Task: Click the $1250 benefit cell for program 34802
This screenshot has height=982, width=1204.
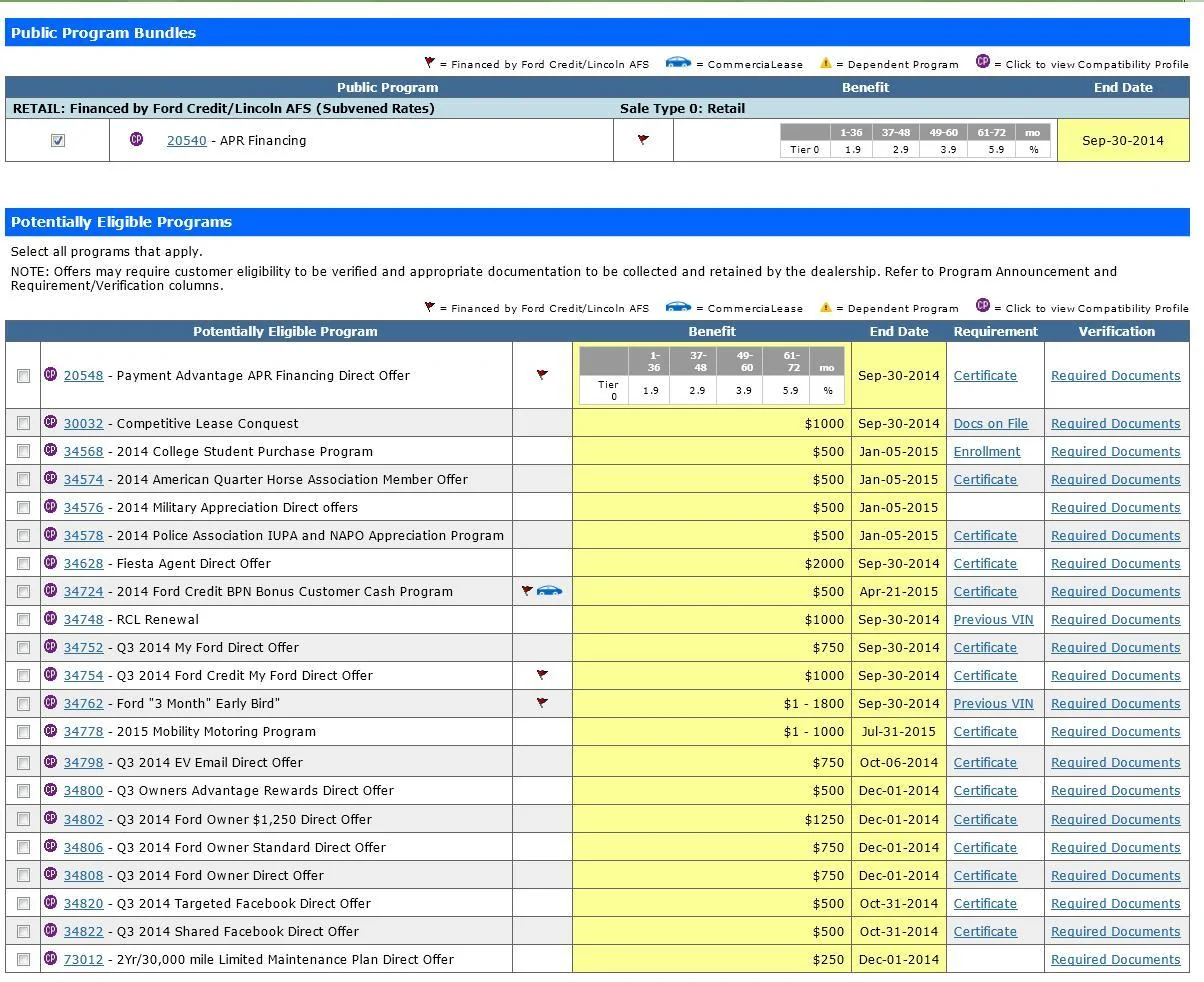Action: (712, 819)
